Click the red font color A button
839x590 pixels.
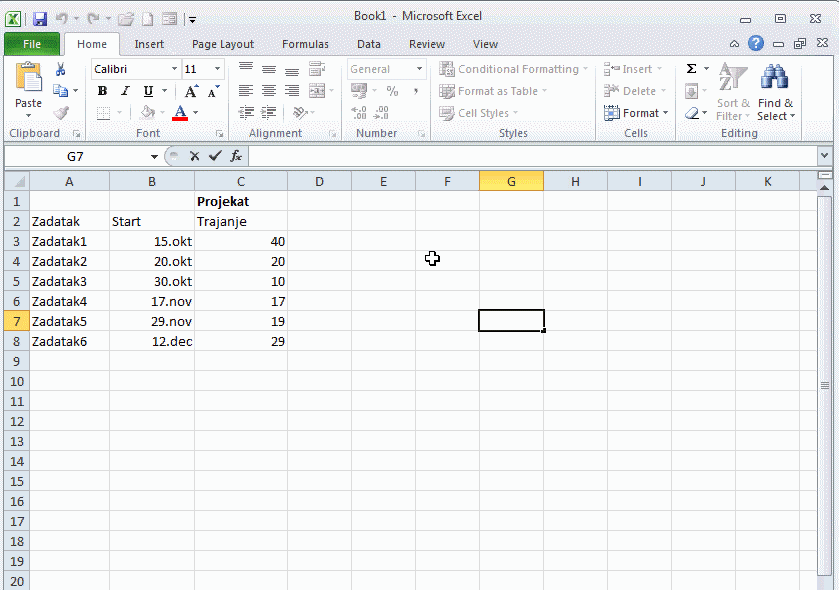pyautogui.click(x=180, y=113)
